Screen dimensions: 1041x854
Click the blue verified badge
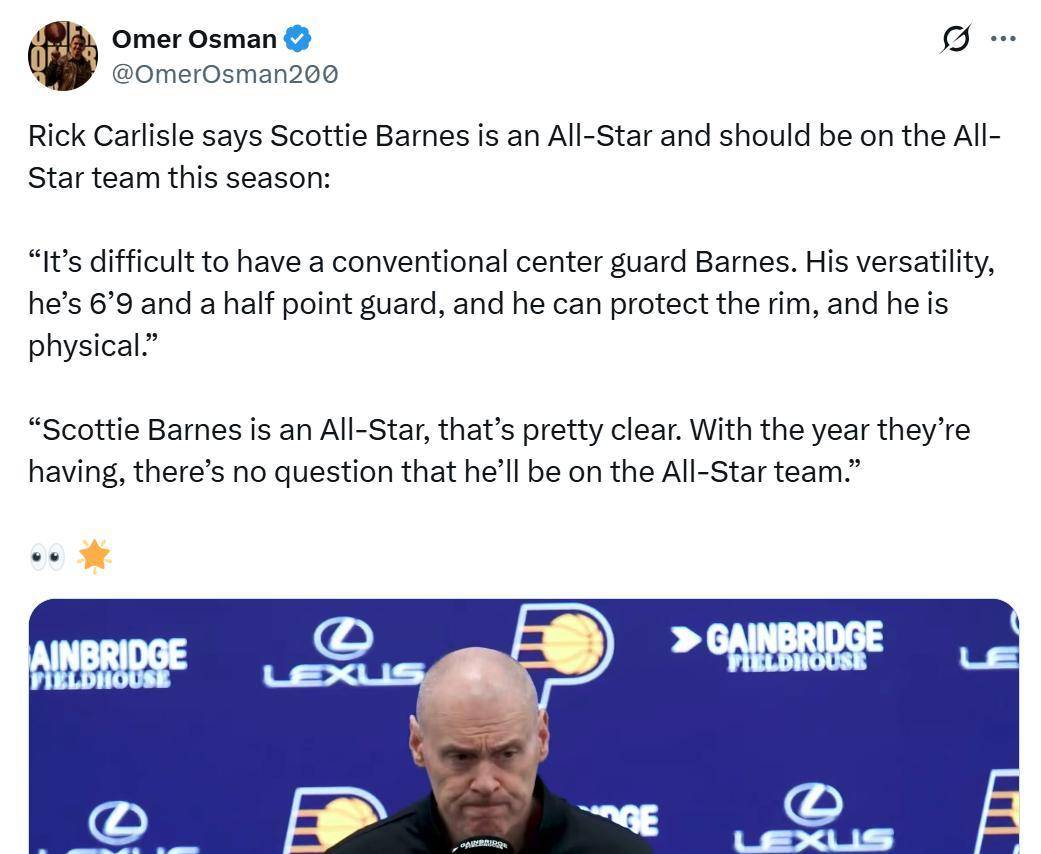(297, 39)
